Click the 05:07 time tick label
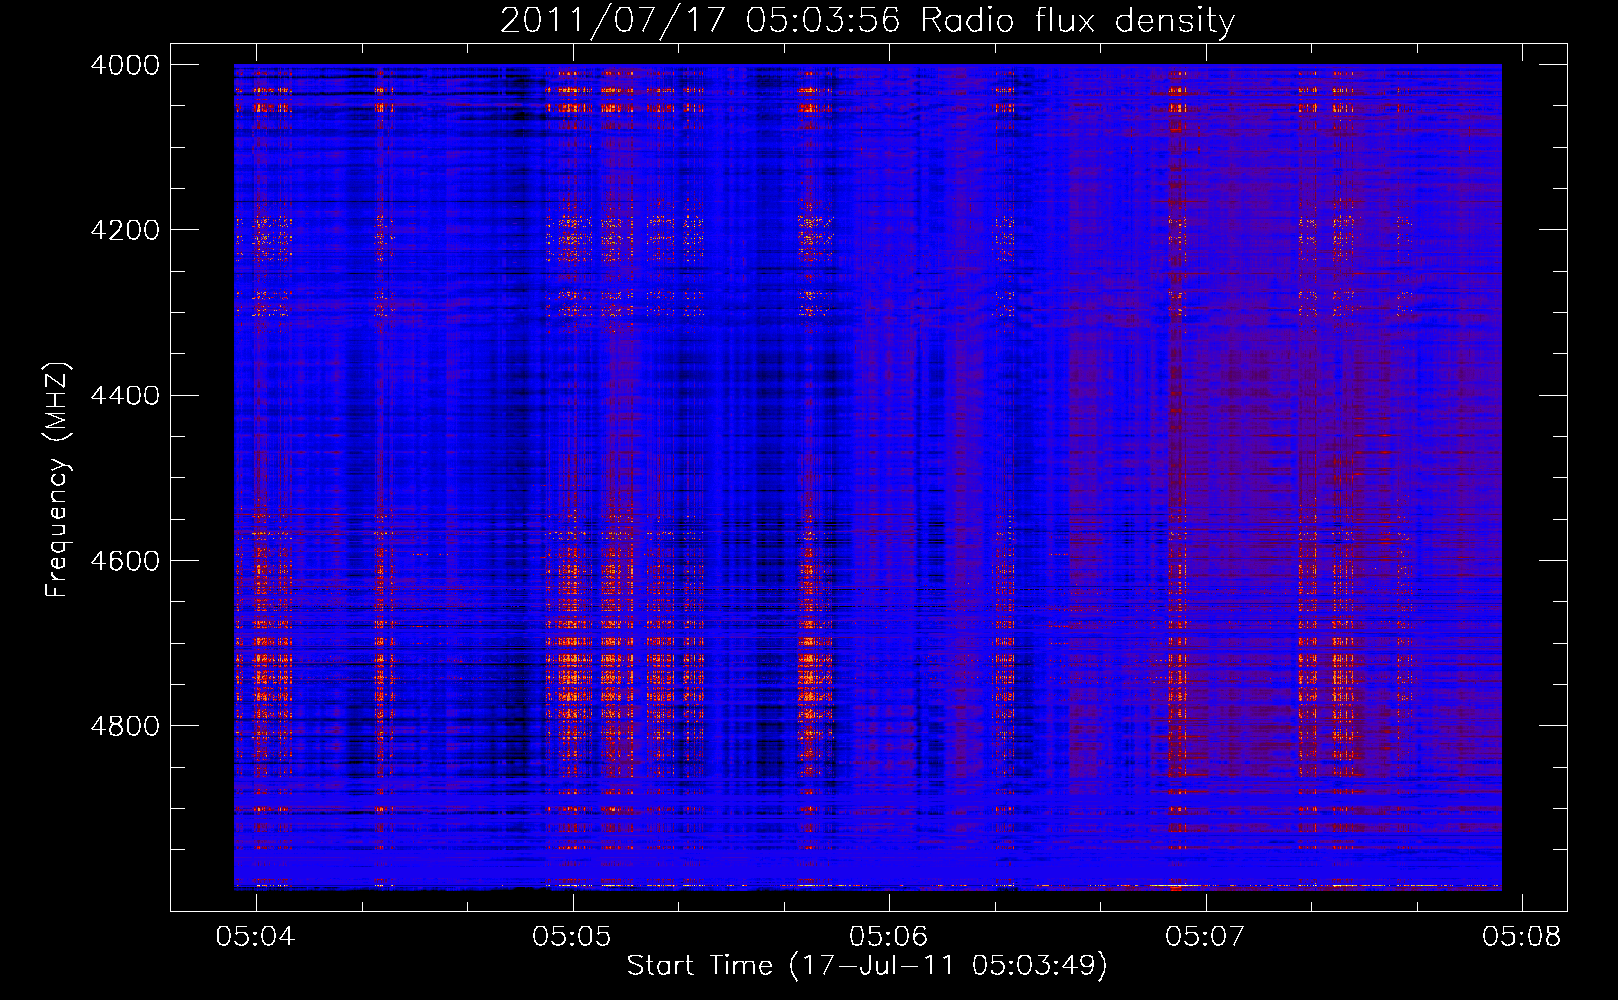Image resolution: width=1618 pixels, height=1000 pixels. [x=1205, y=936]
